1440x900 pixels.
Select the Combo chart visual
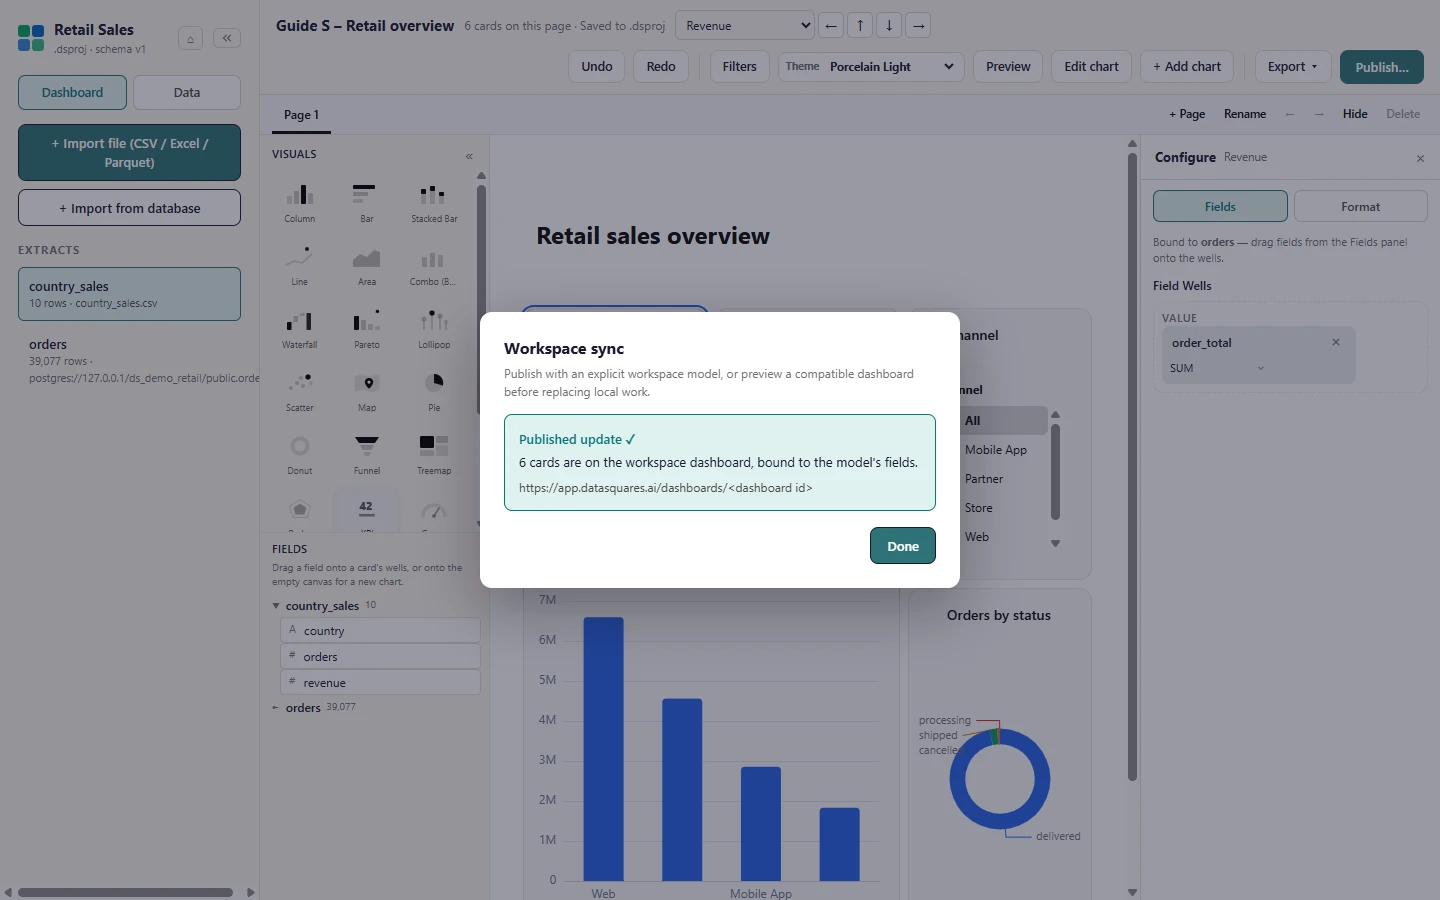[434, 265]
